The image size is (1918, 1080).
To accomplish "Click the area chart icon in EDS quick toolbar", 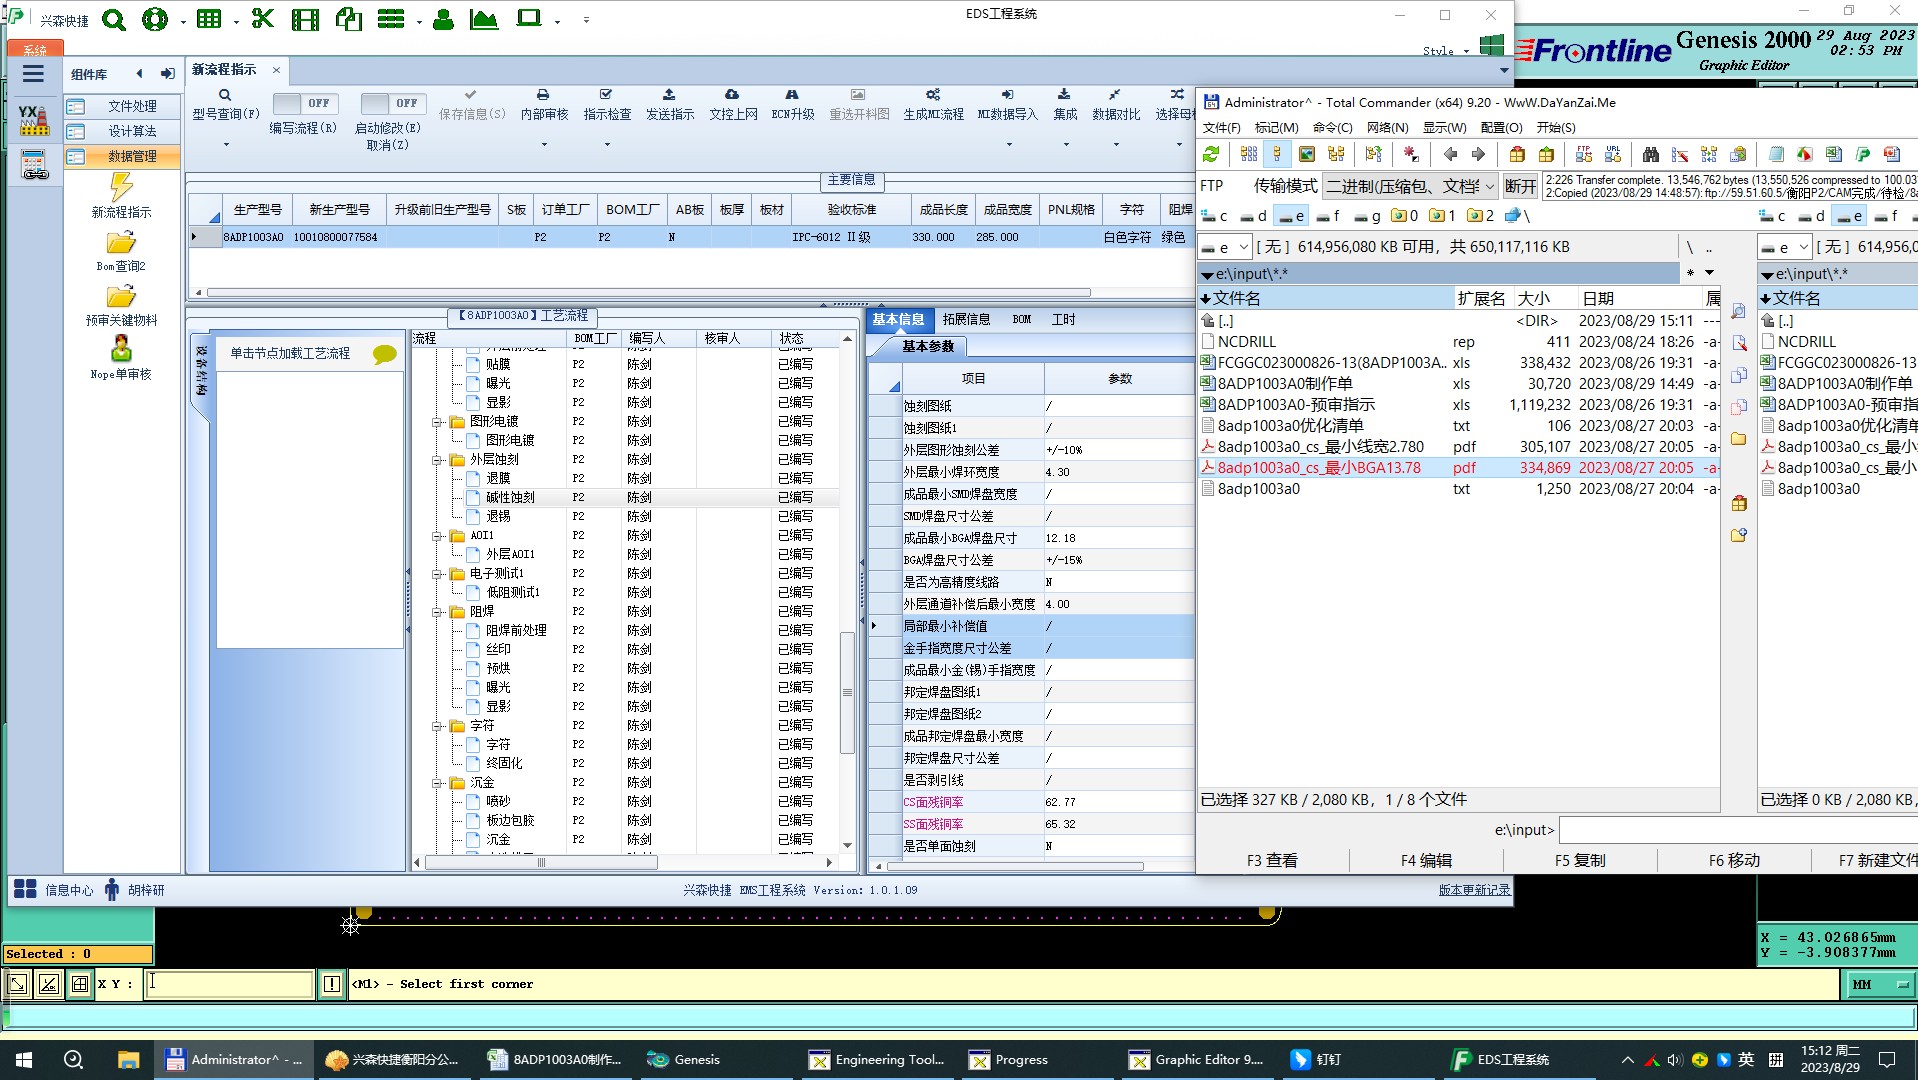I will pos(484,19).
